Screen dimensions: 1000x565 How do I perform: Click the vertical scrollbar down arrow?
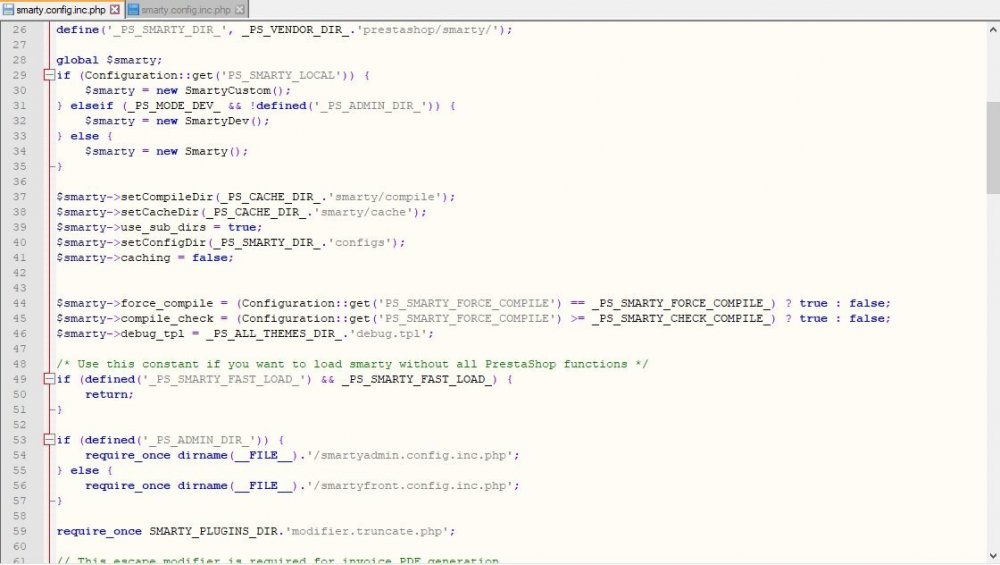pyautogui.click(x=993, y=556)
